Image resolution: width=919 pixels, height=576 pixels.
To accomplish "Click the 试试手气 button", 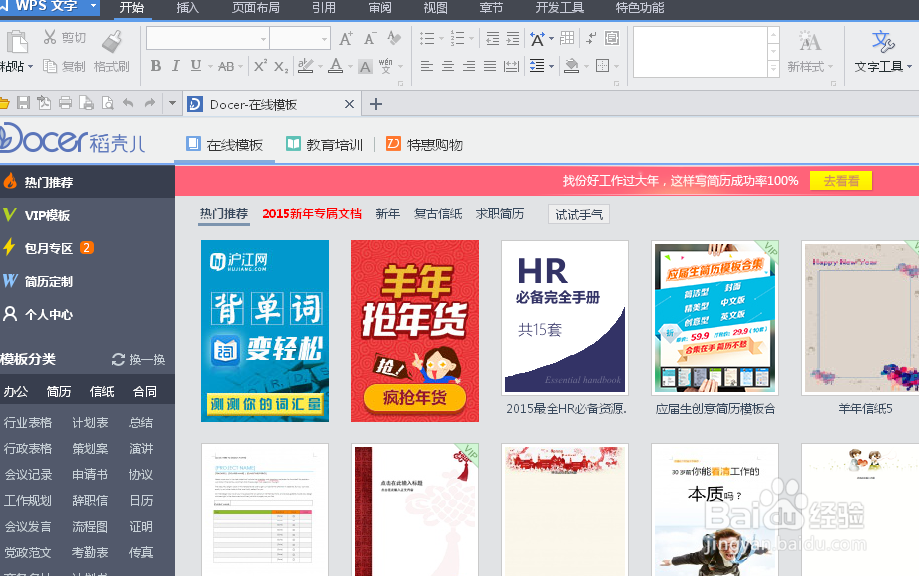I will (x=578, y=214).
